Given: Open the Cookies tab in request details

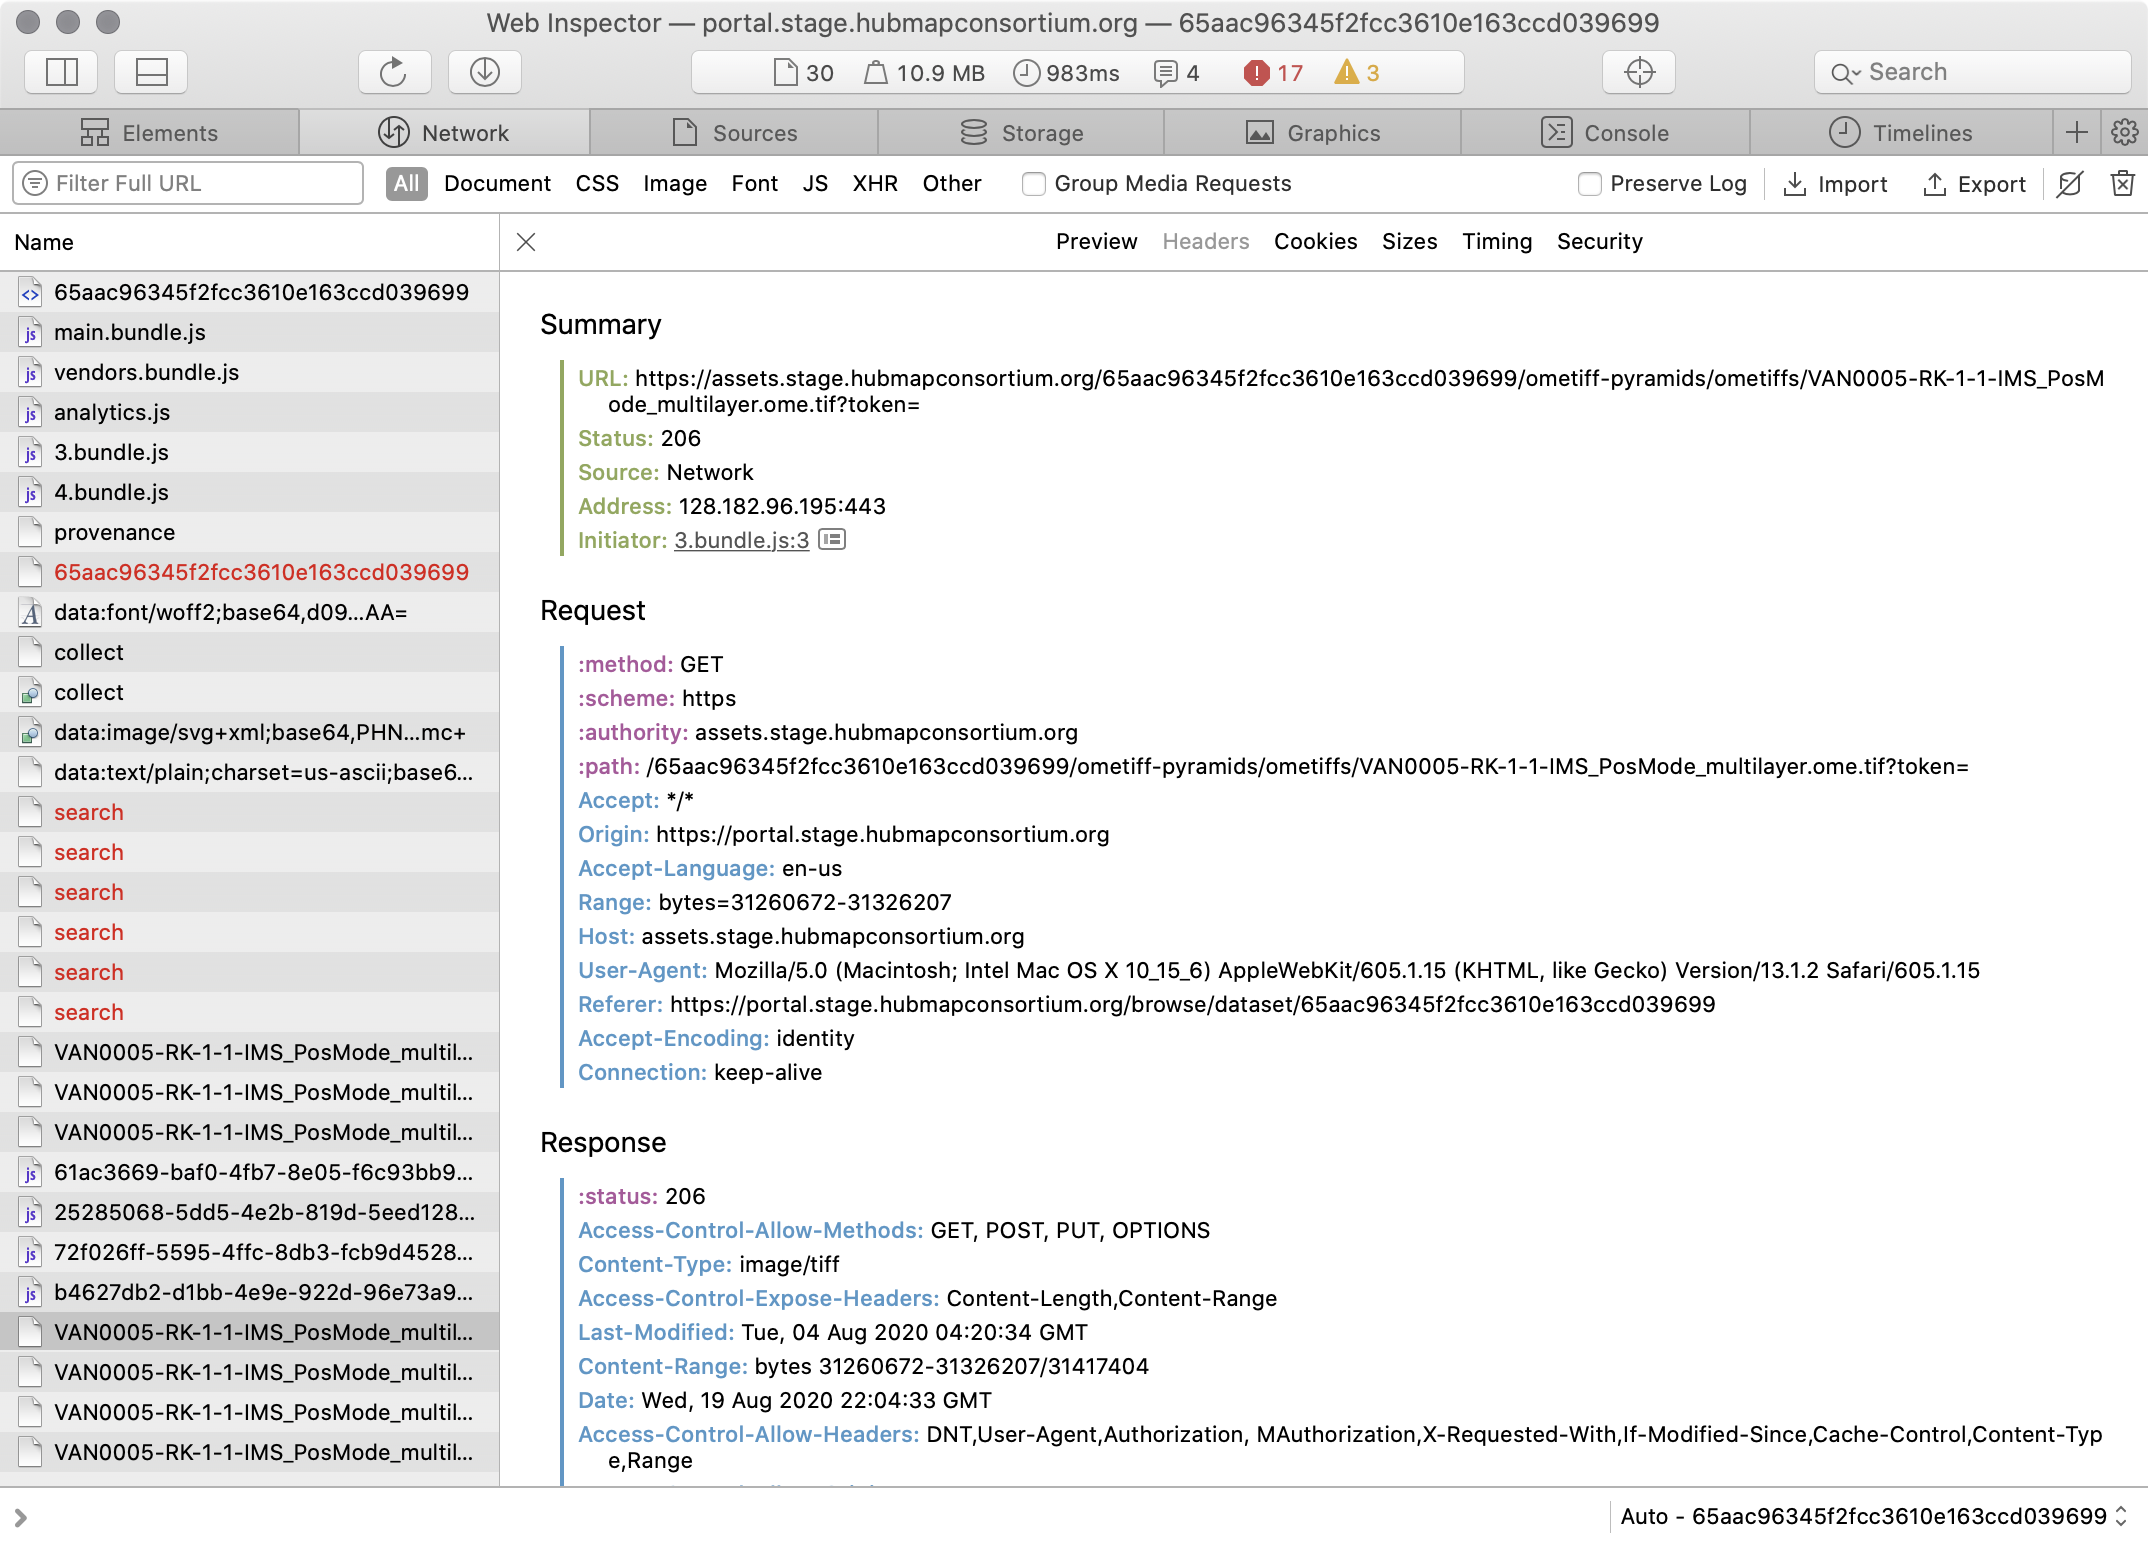Looking at the screenshot, I should (1315, 241).
